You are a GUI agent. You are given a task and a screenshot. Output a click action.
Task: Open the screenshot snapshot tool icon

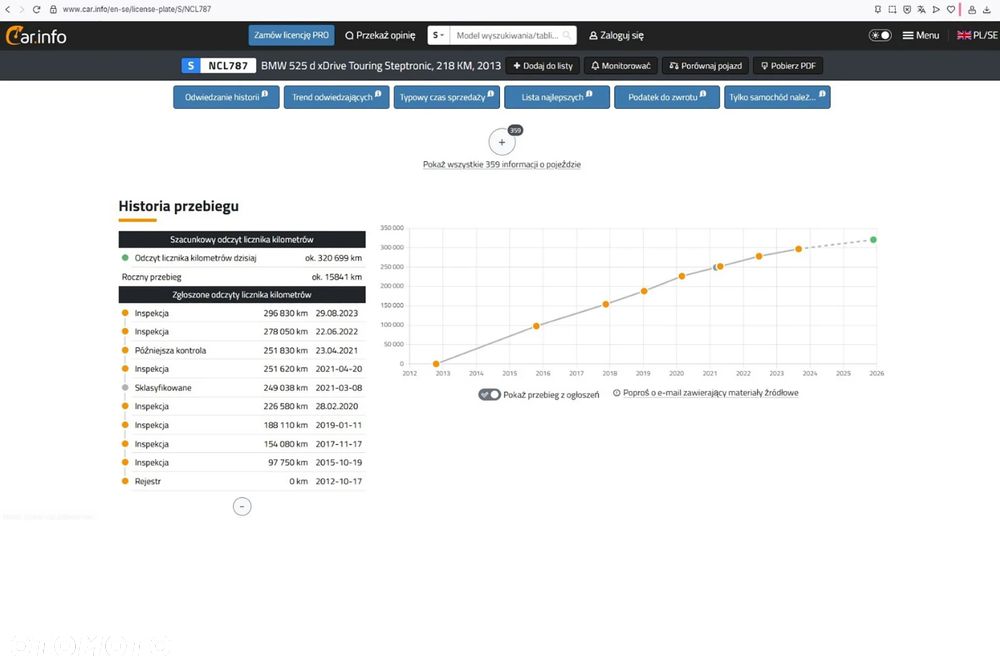pos(892,9)
